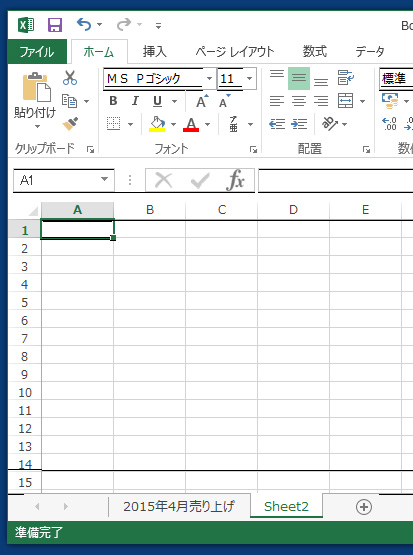Open the Customize Quick Access Toolbar dropdown

(x=158, y=25)
